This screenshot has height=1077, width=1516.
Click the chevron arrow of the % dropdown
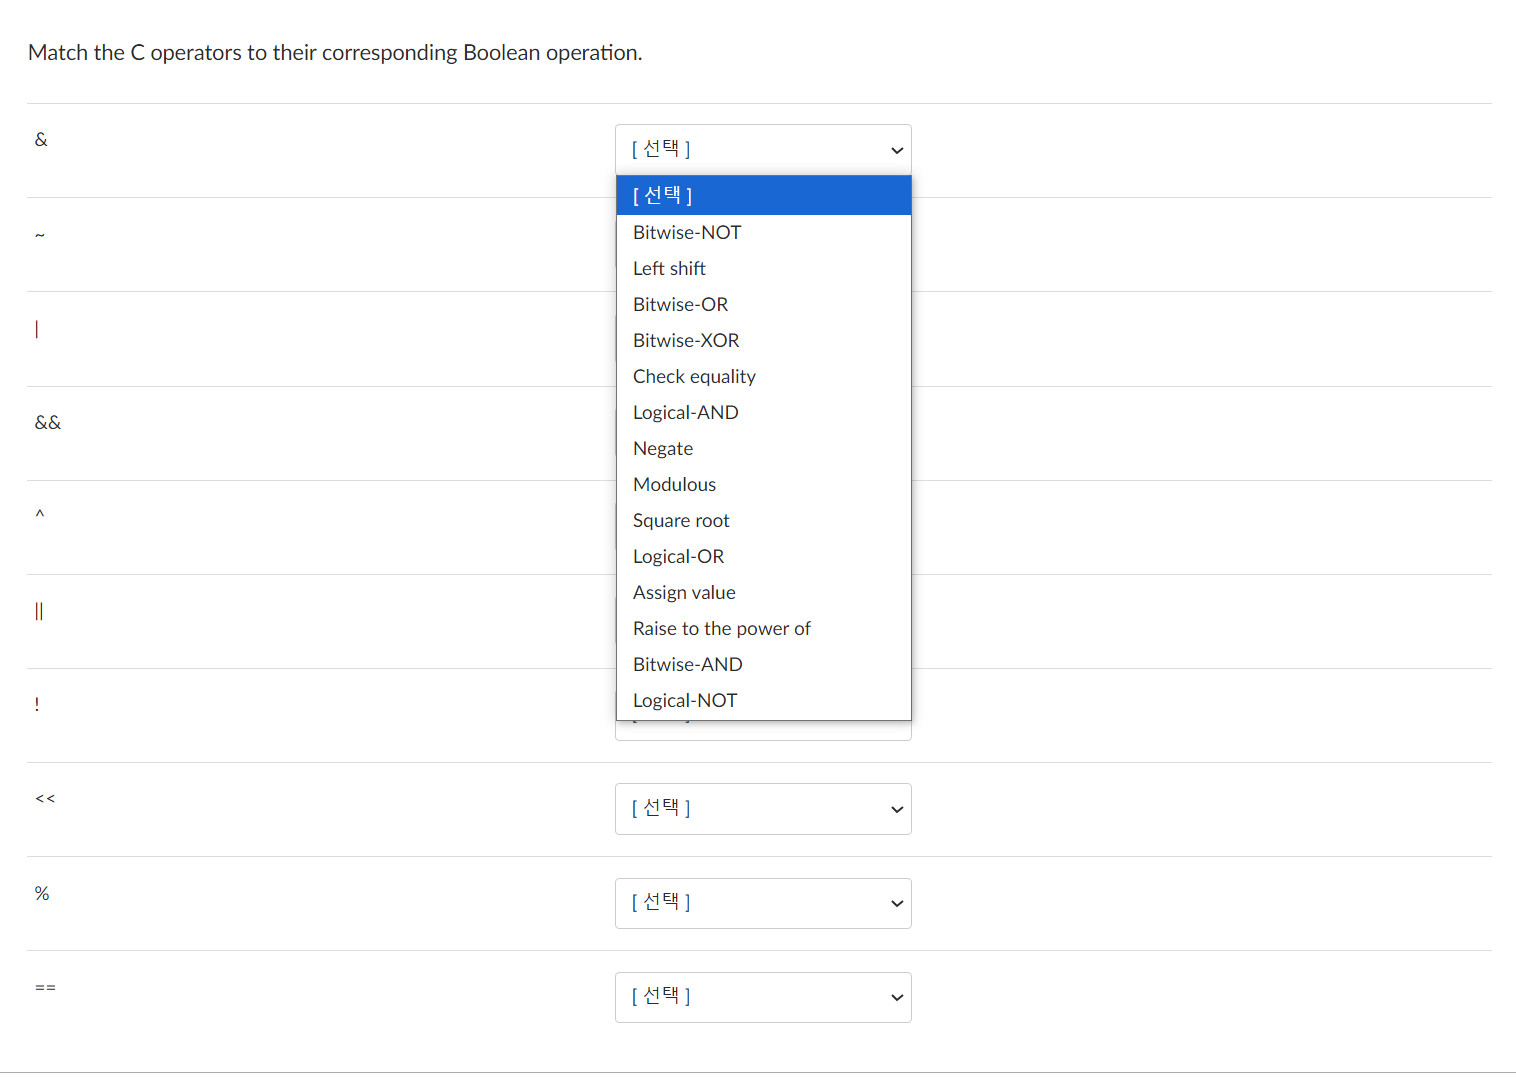(897, 904)
